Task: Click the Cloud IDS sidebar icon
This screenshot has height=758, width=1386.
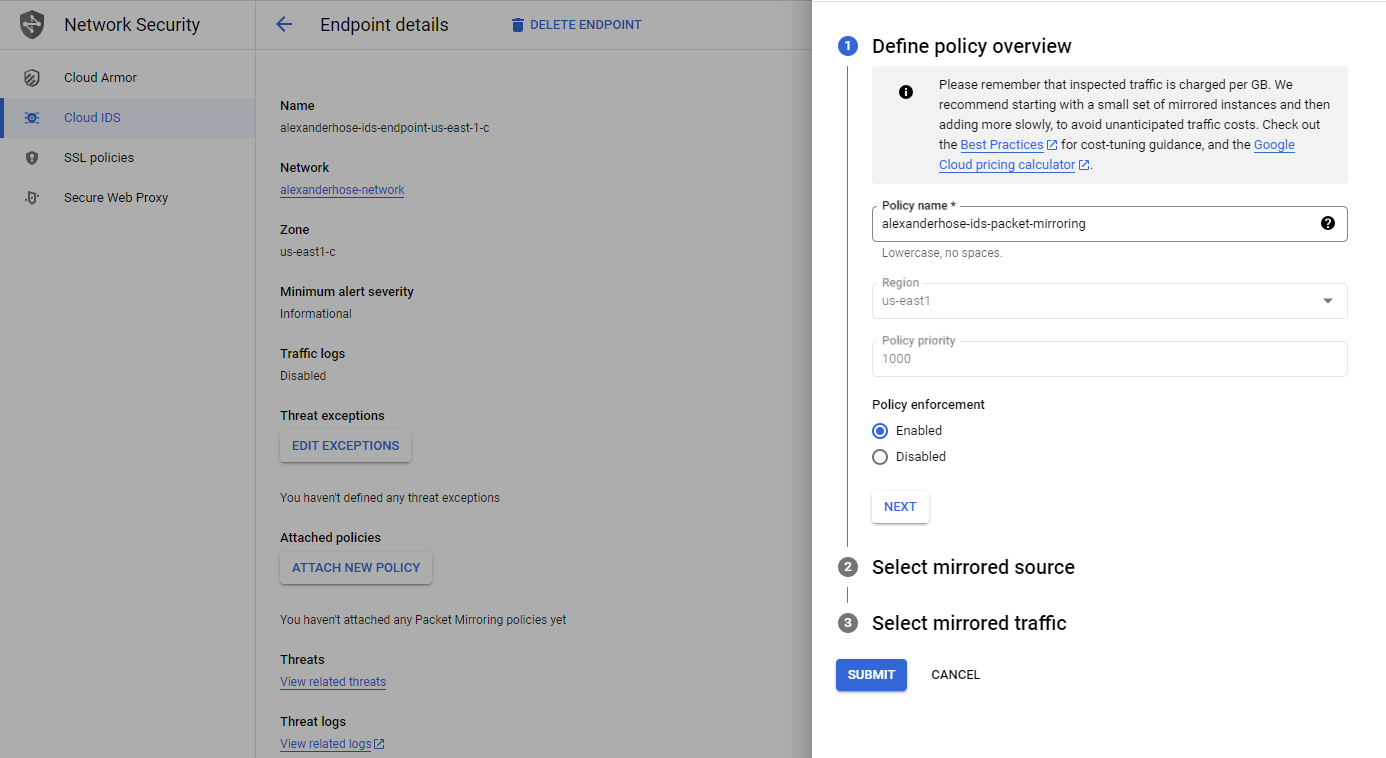Action: 32,118
